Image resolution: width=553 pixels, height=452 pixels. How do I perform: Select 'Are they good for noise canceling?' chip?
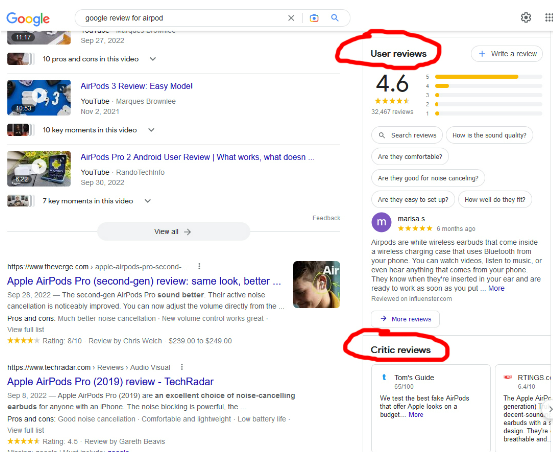click(x=428, y=178)
